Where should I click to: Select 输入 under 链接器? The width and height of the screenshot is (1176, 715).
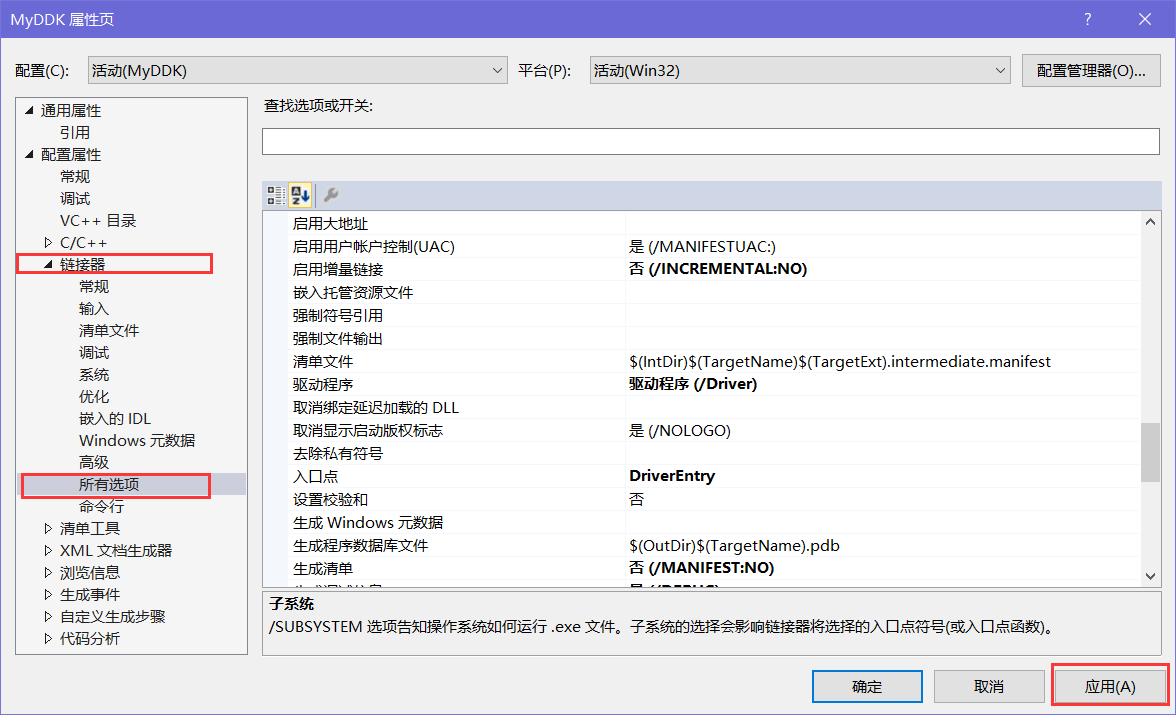[x=94, y=308]
